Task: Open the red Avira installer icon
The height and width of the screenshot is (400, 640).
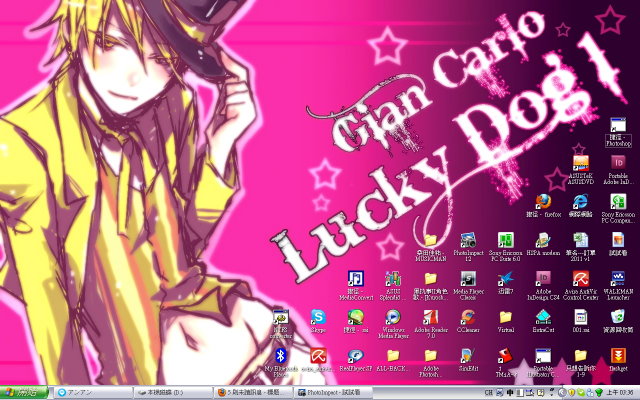Action: point(318,356)
